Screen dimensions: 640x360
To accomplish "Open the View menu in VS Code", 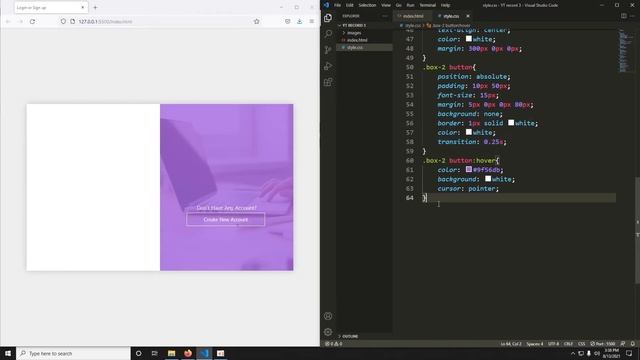I will (x=386, y=5).
